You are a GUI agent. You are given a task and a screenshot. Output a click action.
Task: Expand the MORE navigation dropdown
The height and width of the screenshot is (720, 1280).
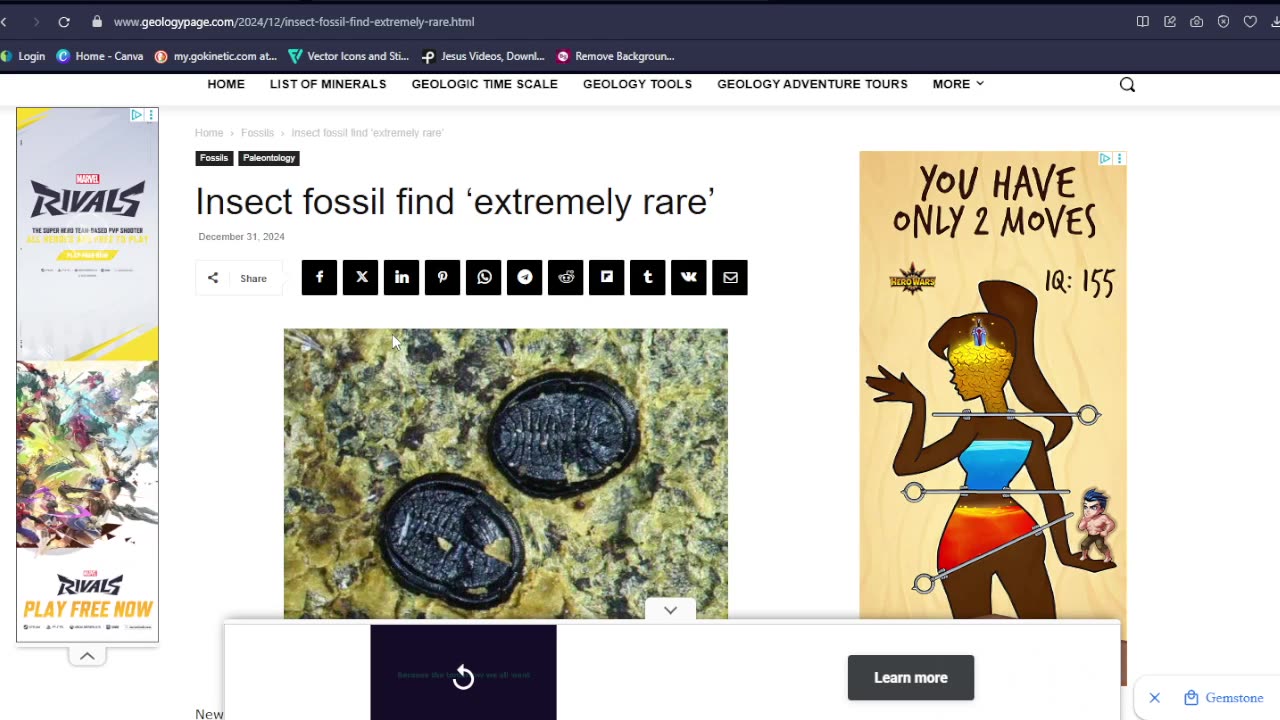tap(958, 84)
